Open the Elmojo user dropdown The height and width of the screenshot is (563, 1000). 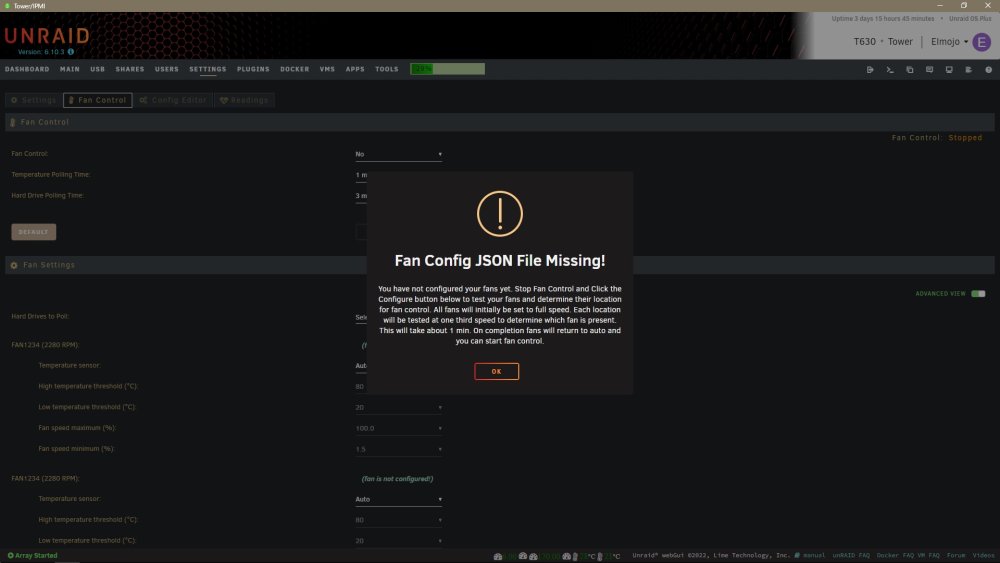[x=949, y=41]
